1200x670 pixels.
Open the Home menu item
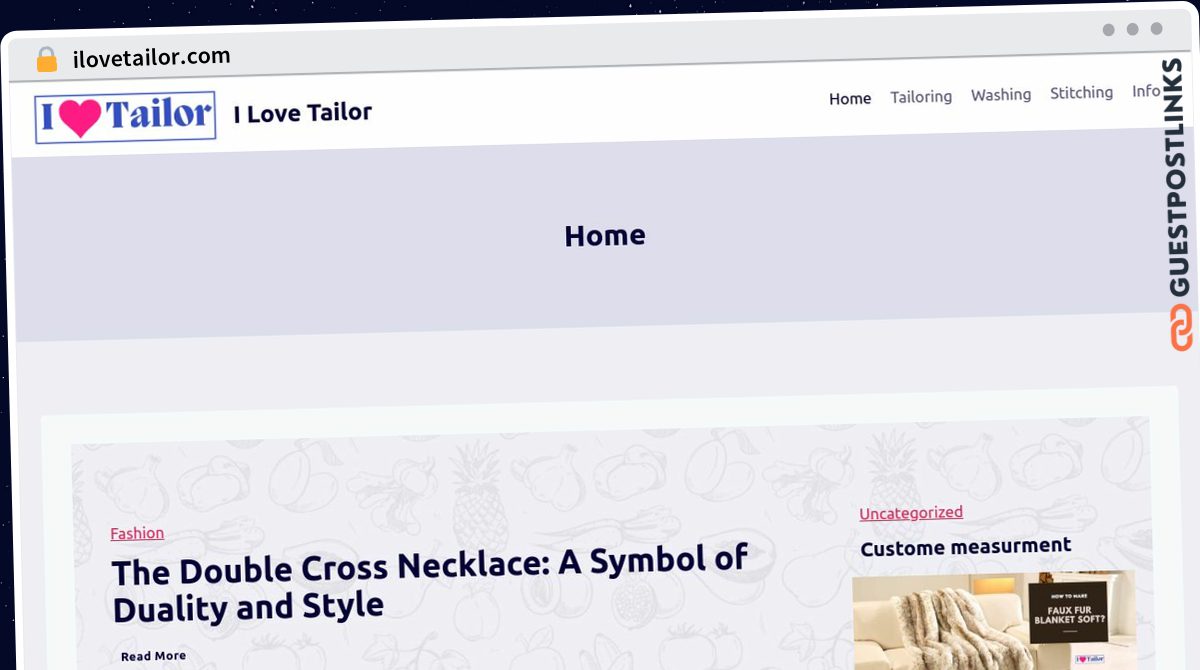coord(850,98)
